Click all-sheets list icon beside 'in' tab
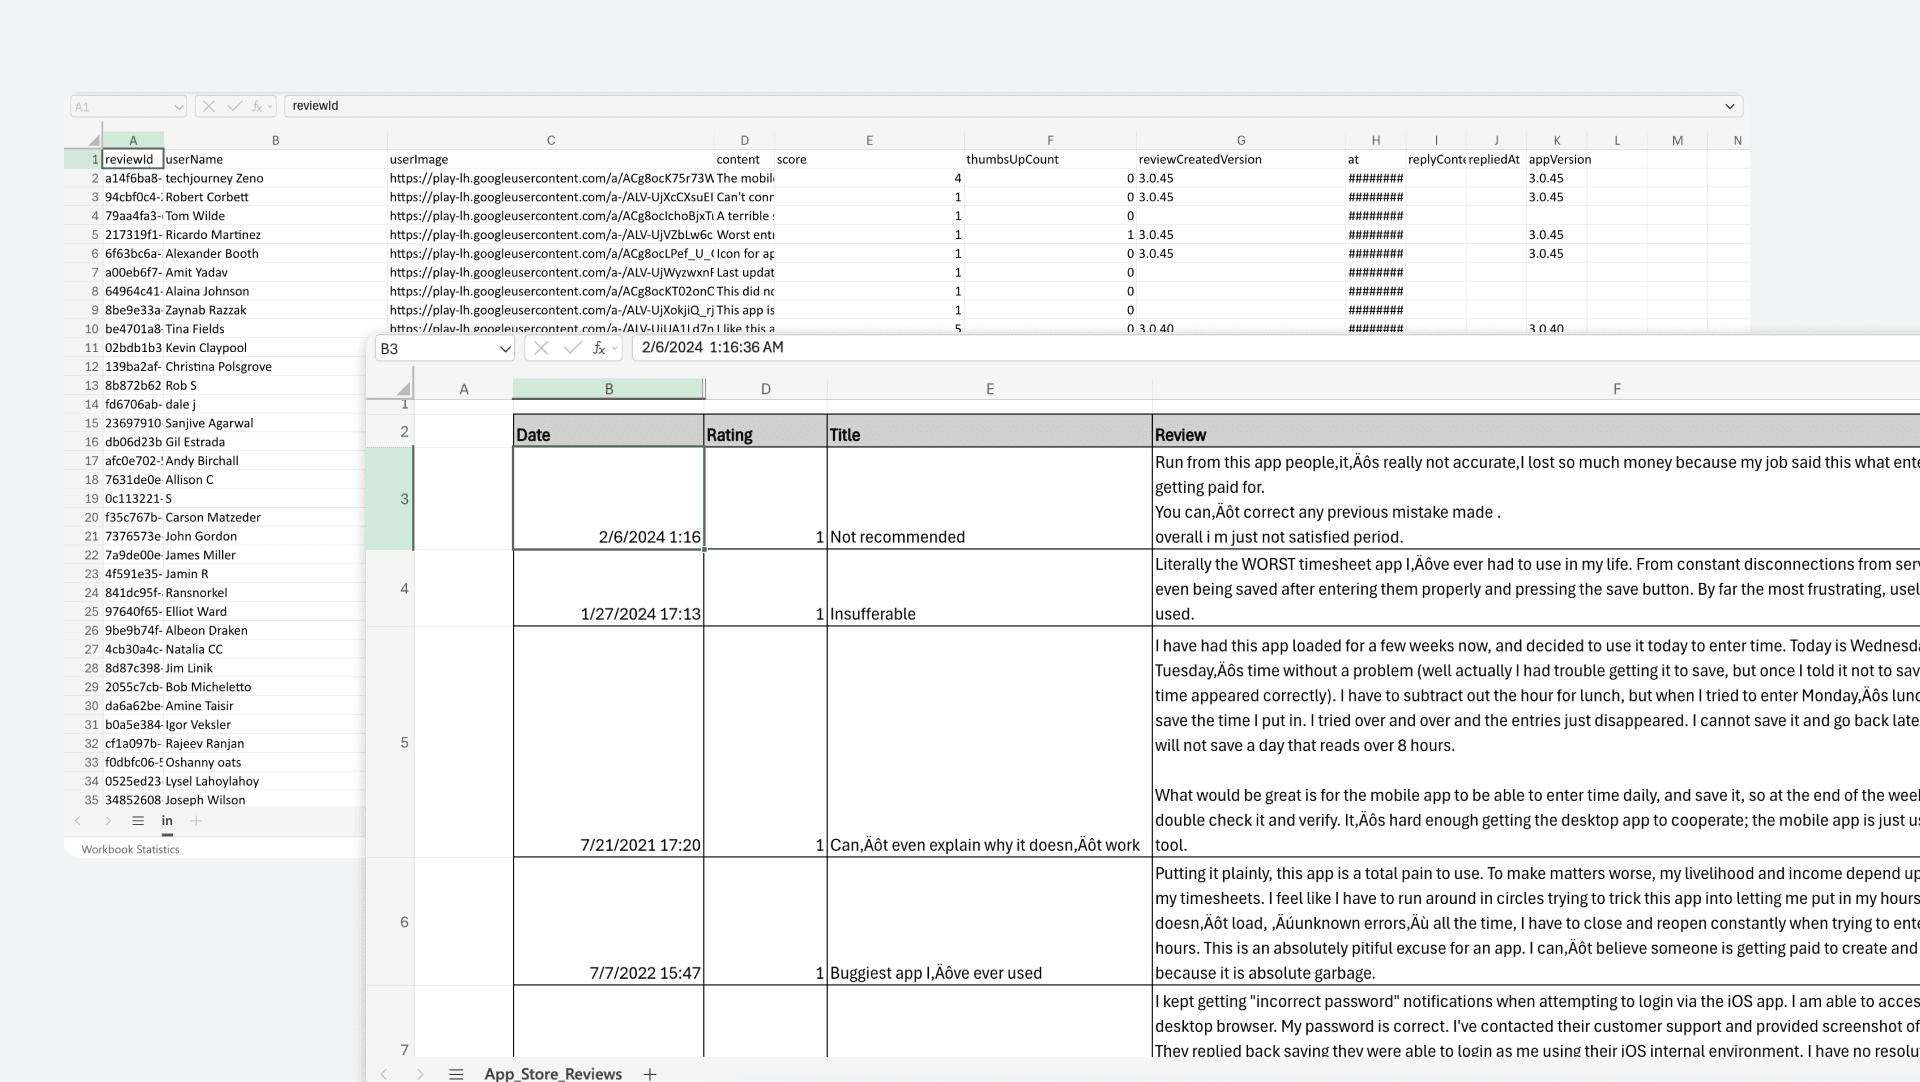Viewport: 1920px width, 1082px height. pyautogui.click(x=138, y=821)
